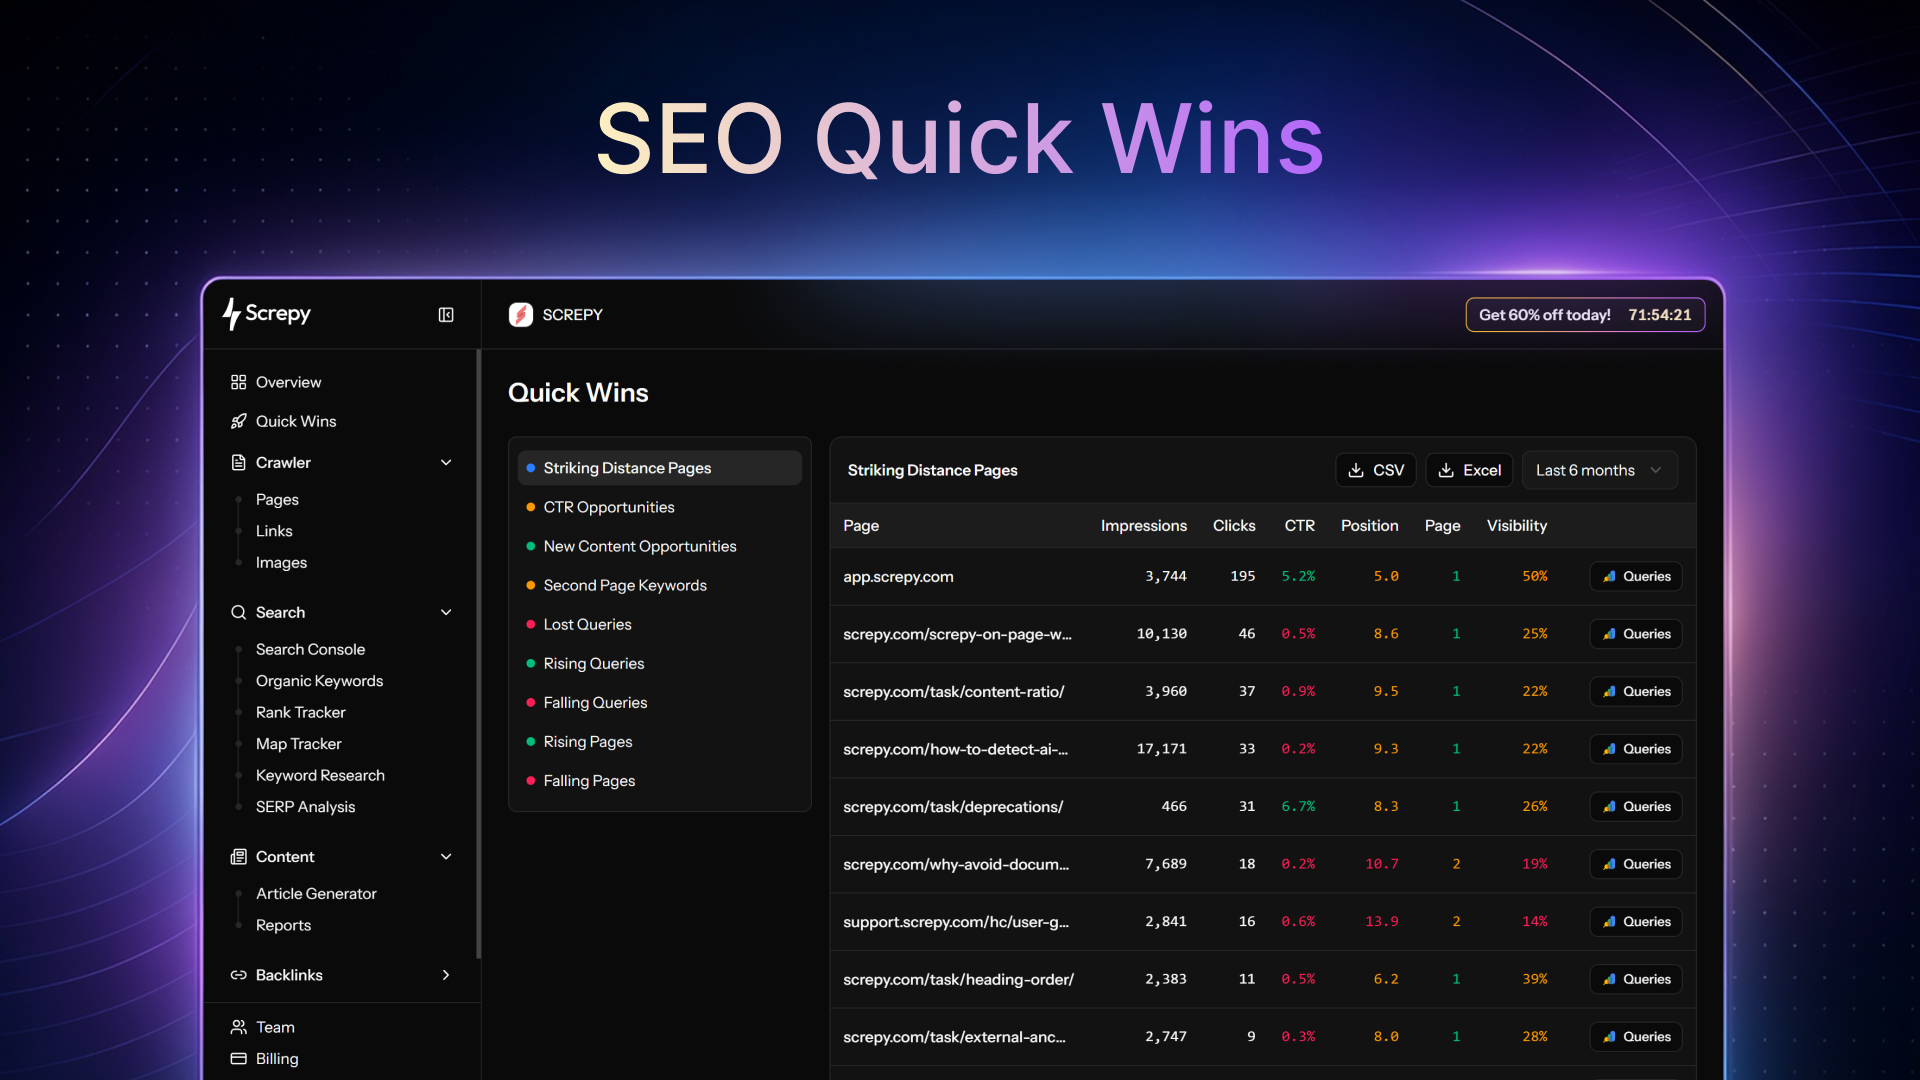This screenshot has width=1920, height=1080.
Task: Export table as CSV
Action: [x=1376, y=470]
